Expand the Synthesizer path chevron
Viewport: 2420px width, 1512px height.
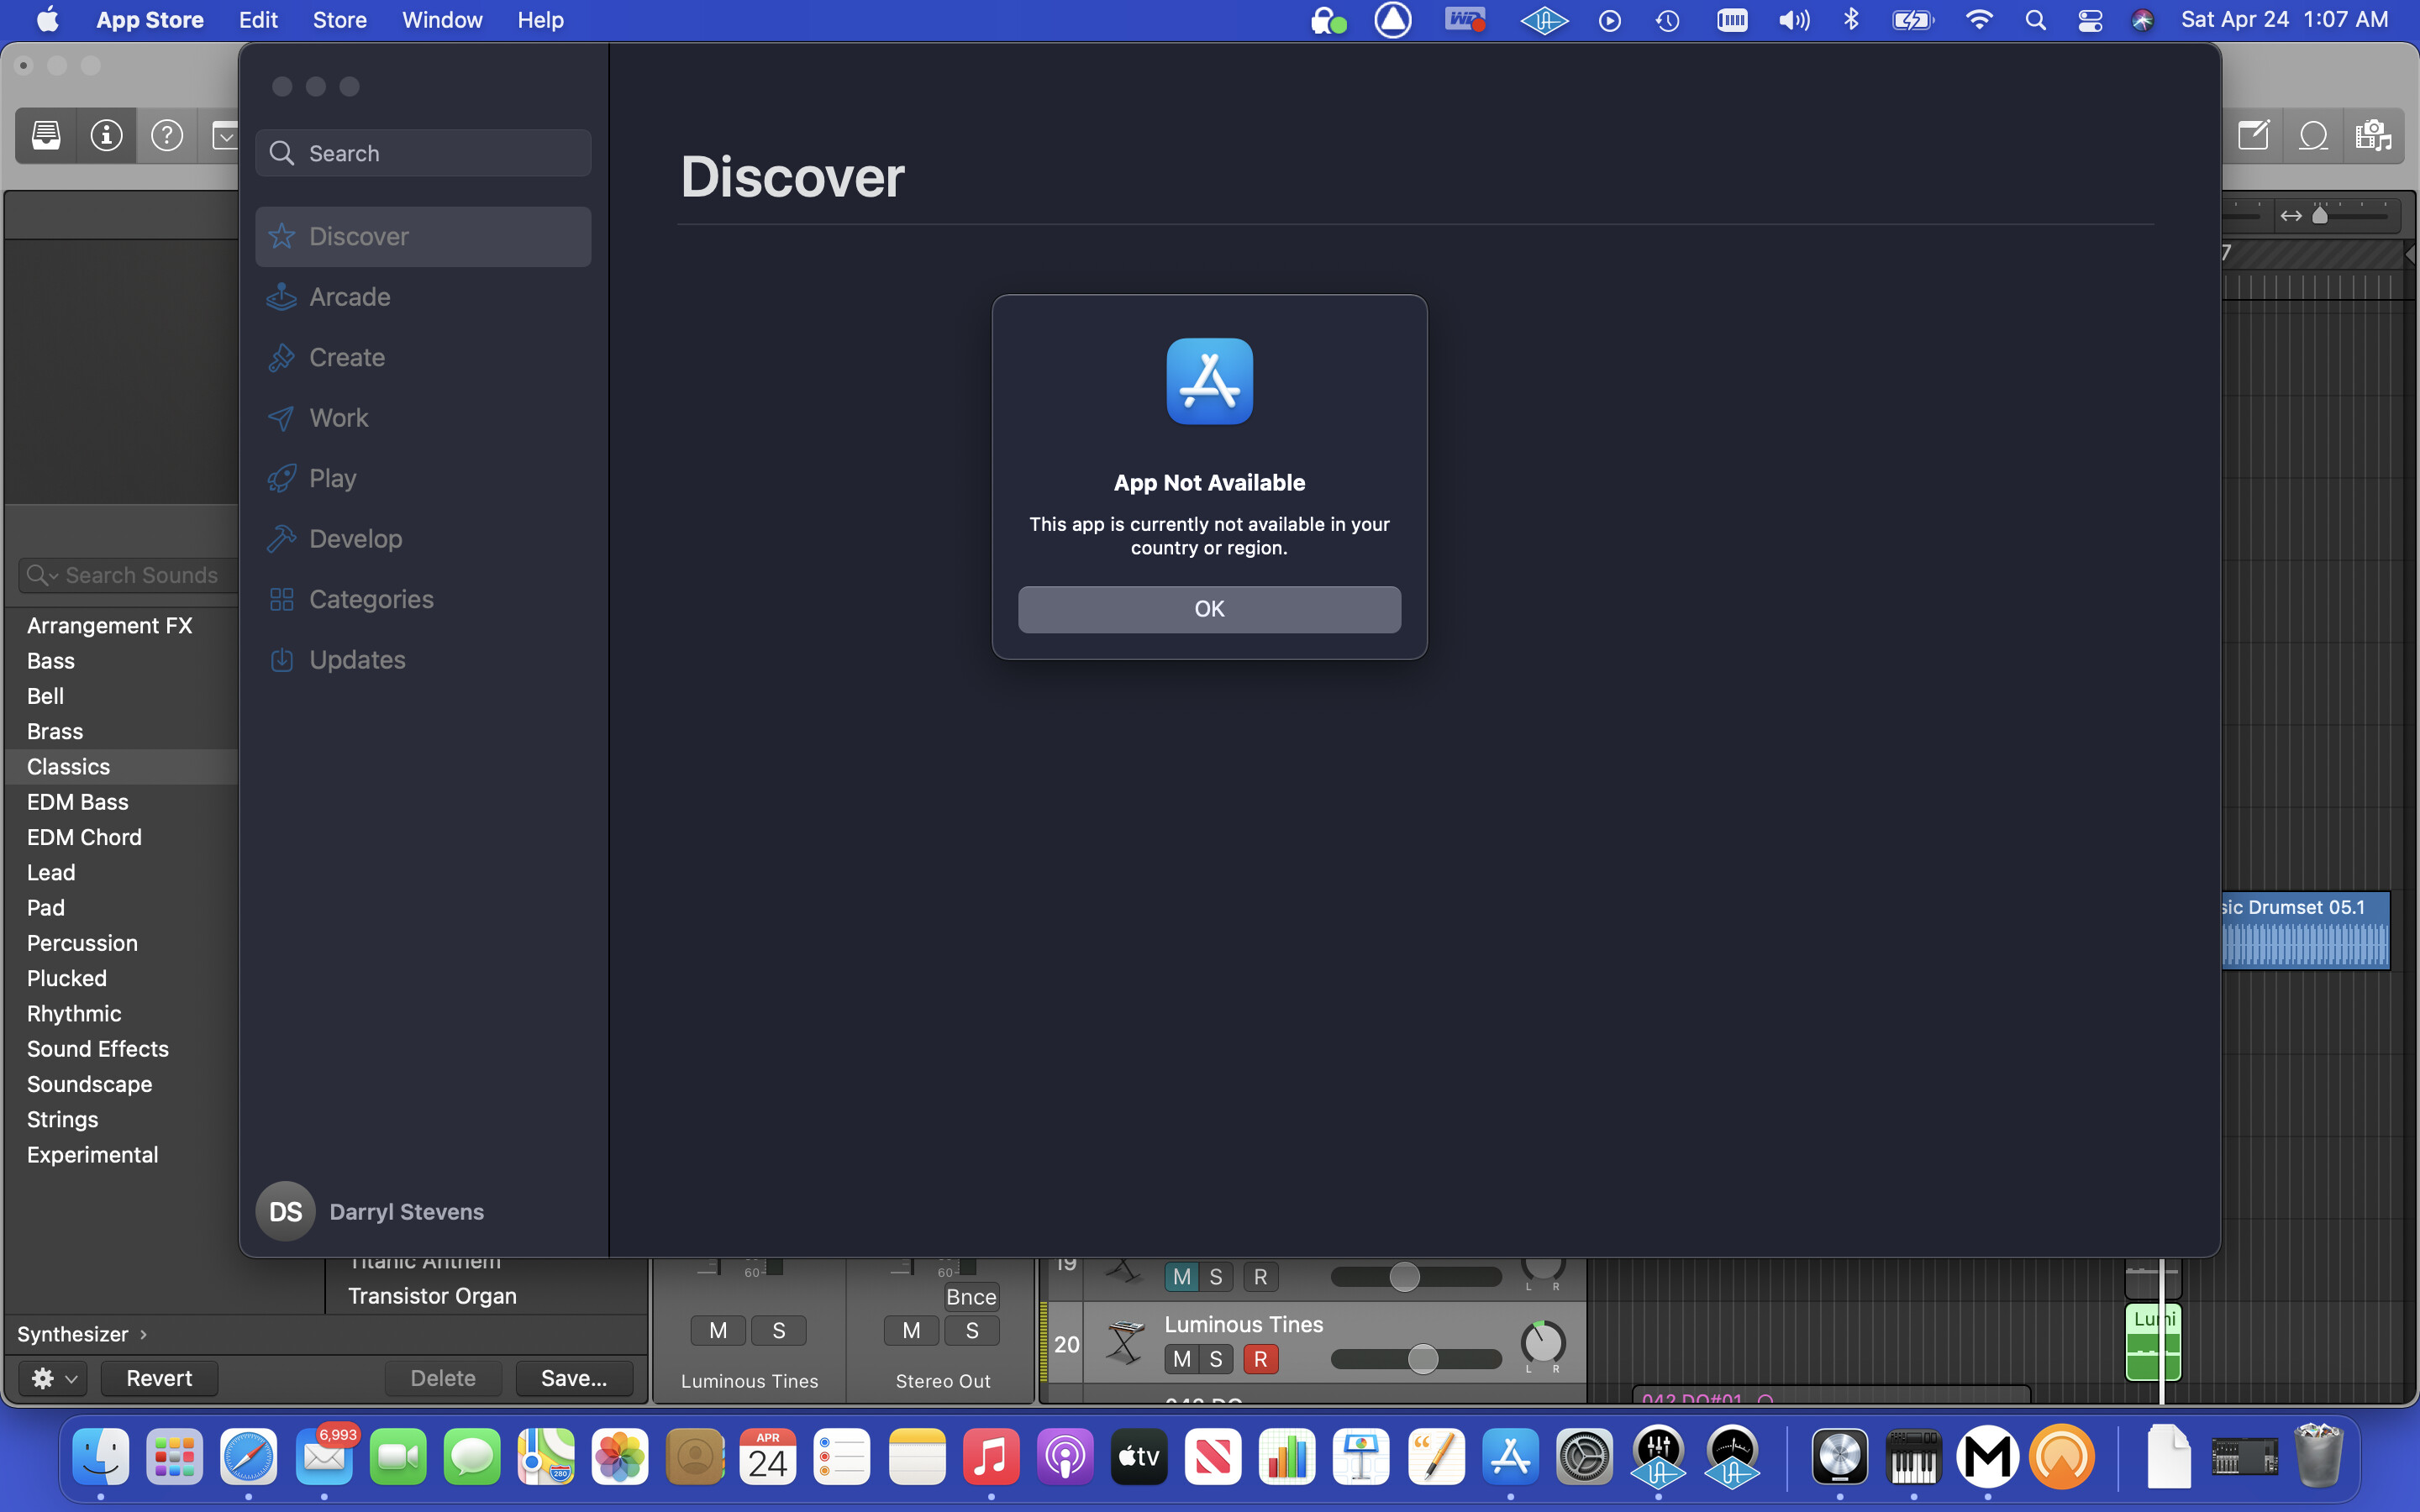[143, 1334]
